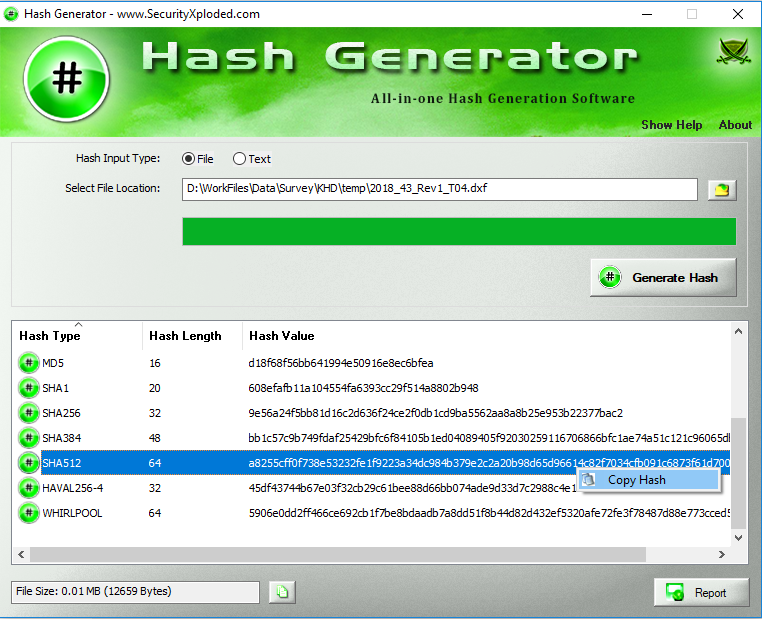Screen dimensions: 762x619
Task: Minimize the Hash Generator window
Action: [647, 14]
